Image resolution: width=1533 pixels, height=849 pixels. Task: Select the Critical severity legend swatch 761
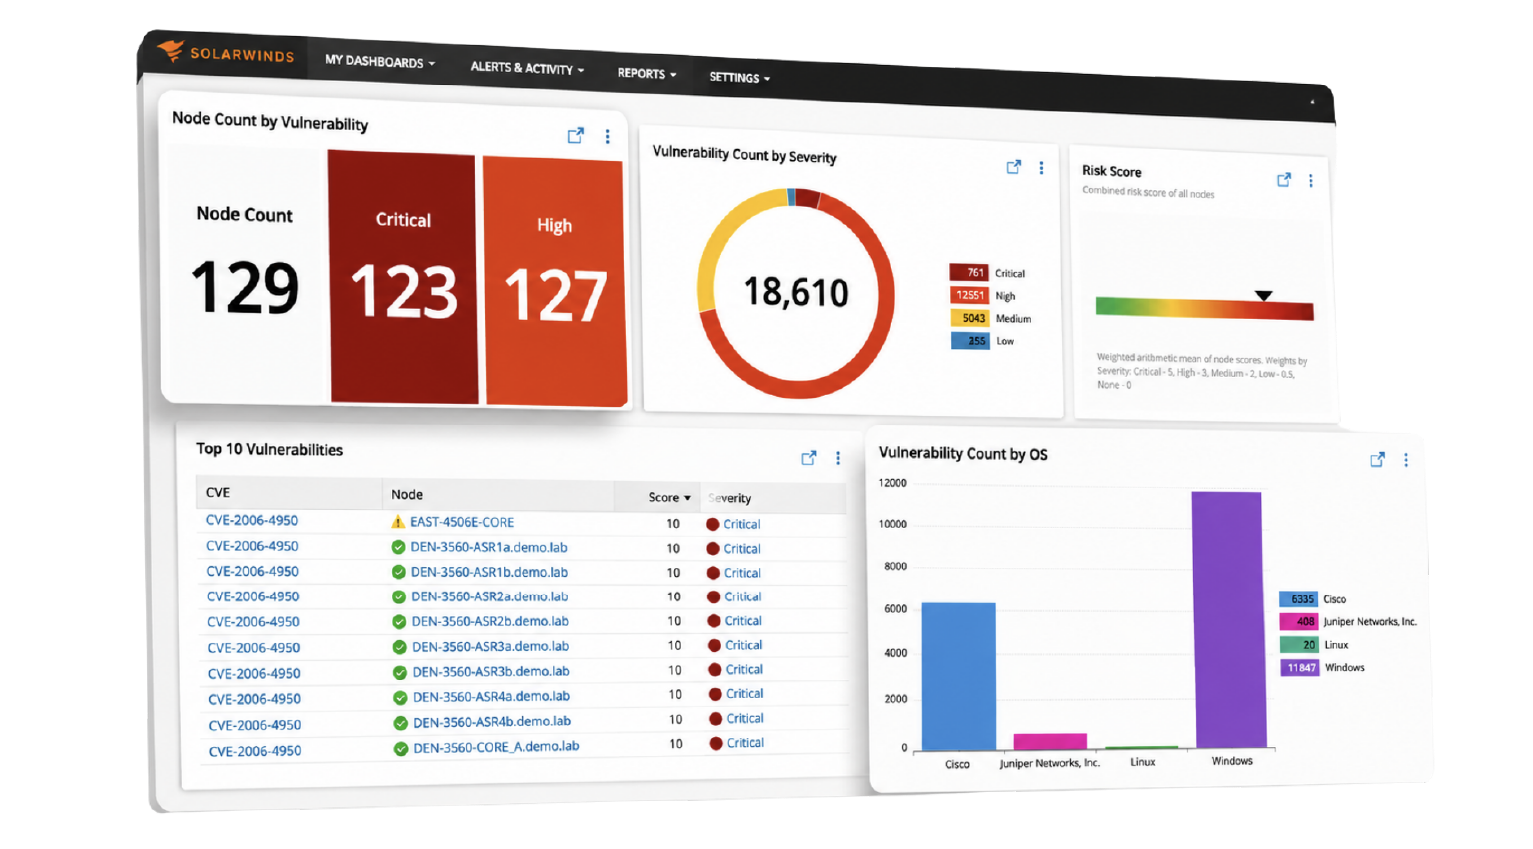[x=969, y=272]
